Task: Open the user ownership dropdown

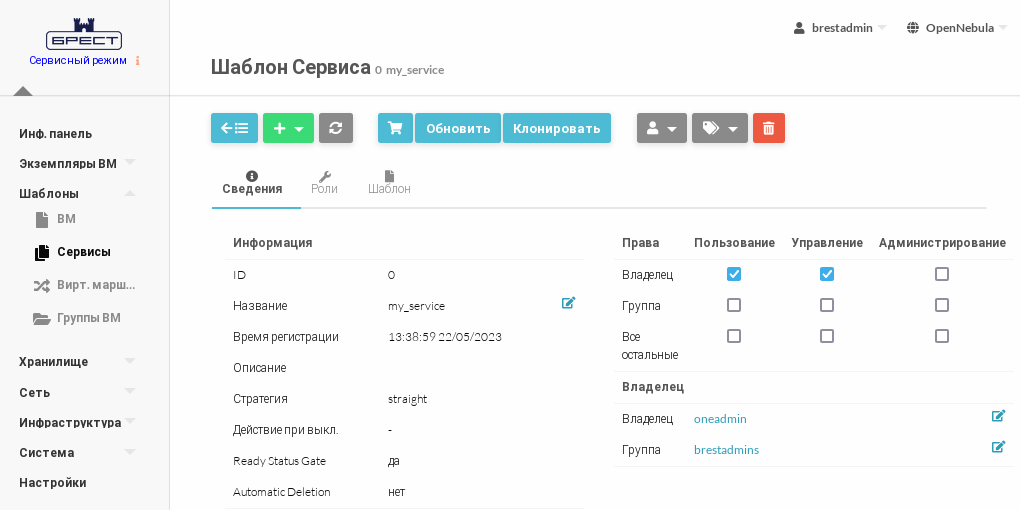Action: (x=661, y=128)
